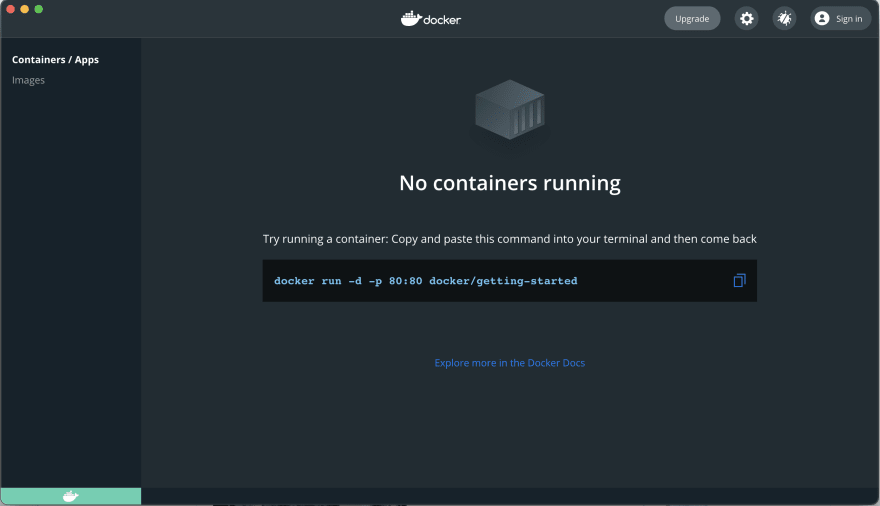Viewport: 880px width, 506px height.
Task: Copy the docker run command
Action: click(739, 280)
